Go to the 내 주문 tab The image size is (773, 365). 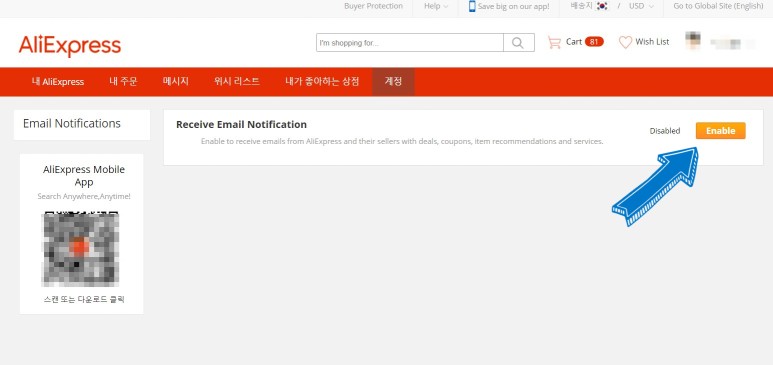[123, 82]
